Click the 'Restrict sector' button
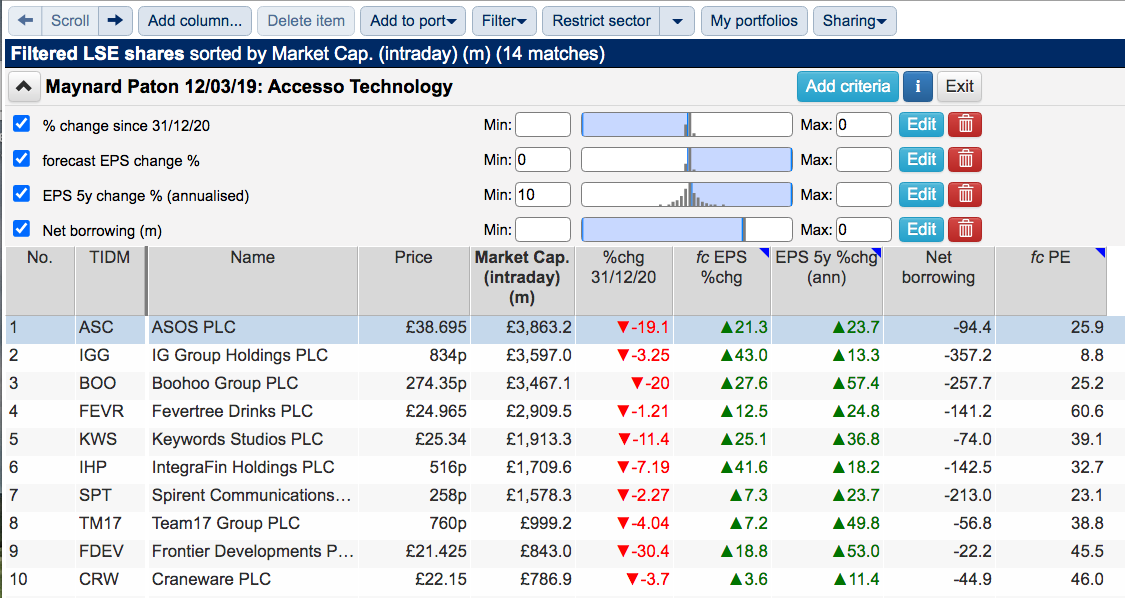Screen dimensions: 1125x598 point(601,21)
